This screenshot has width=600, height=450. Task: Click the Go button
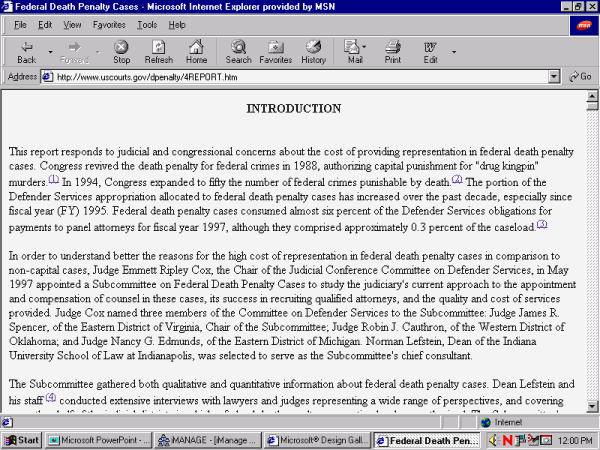[581, 77]
